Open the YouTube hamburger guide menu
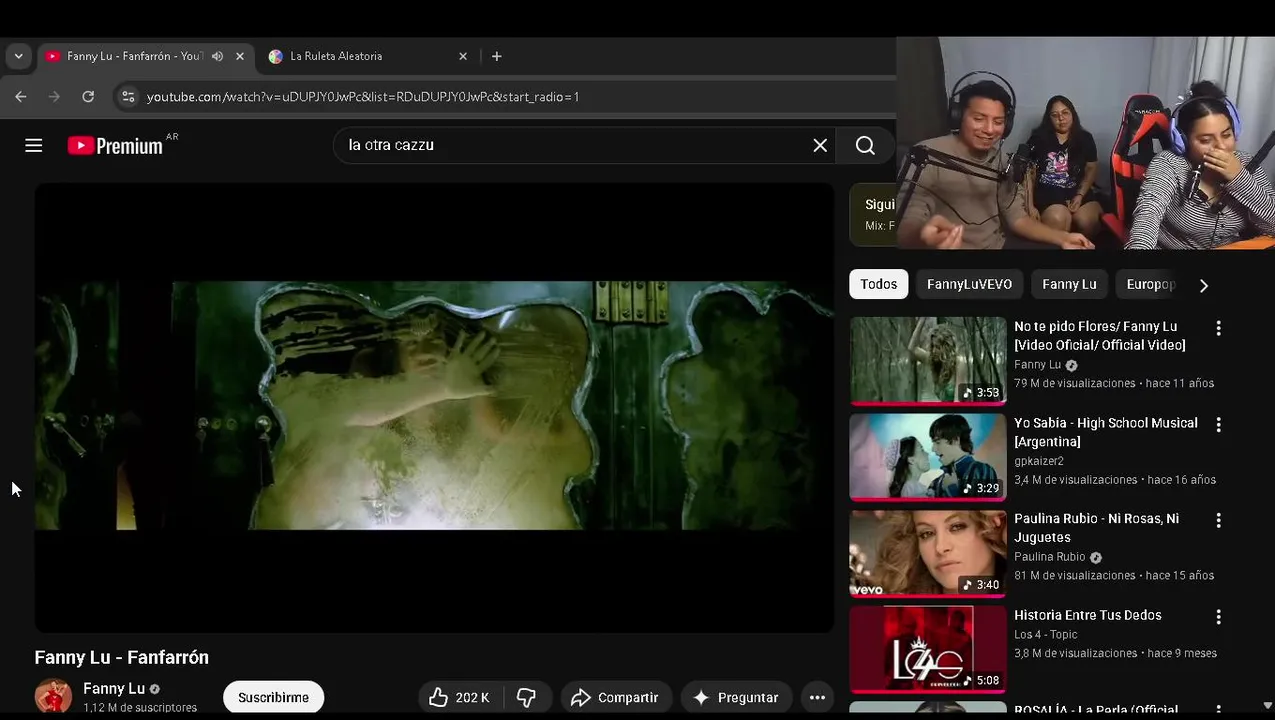This screenshot has width=1275, height=720. 33,146
